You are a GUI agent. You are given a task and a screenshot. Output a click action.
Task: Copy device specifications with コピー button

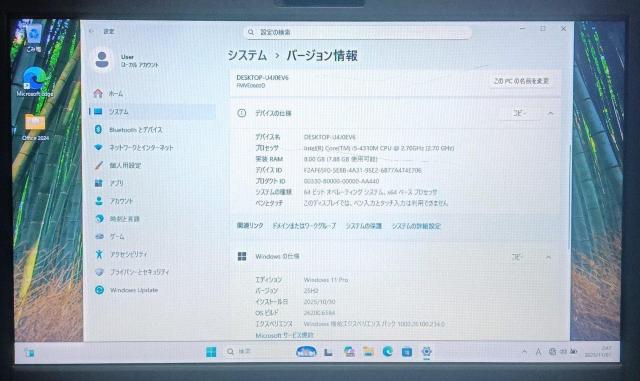coord(520,113)
